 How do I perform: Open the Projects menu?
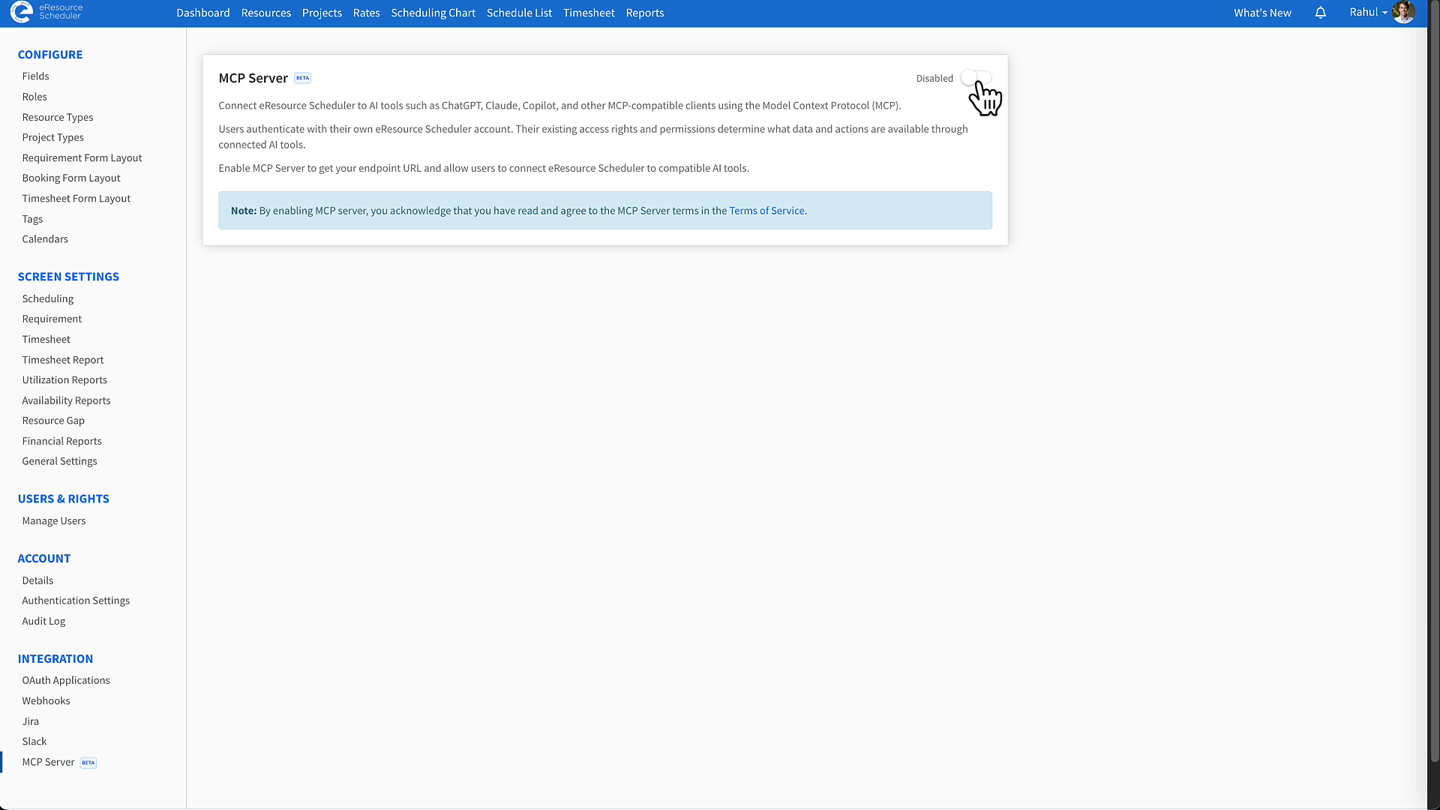tap(322, 13)
